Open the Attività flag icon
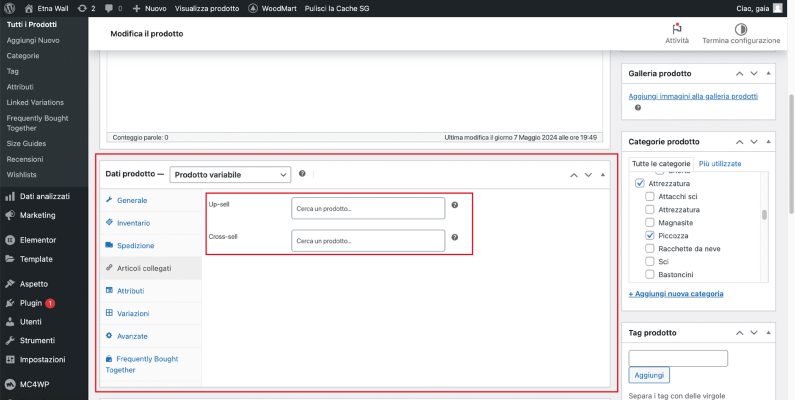This screenshot has height=400, width=795. point(677,29)
